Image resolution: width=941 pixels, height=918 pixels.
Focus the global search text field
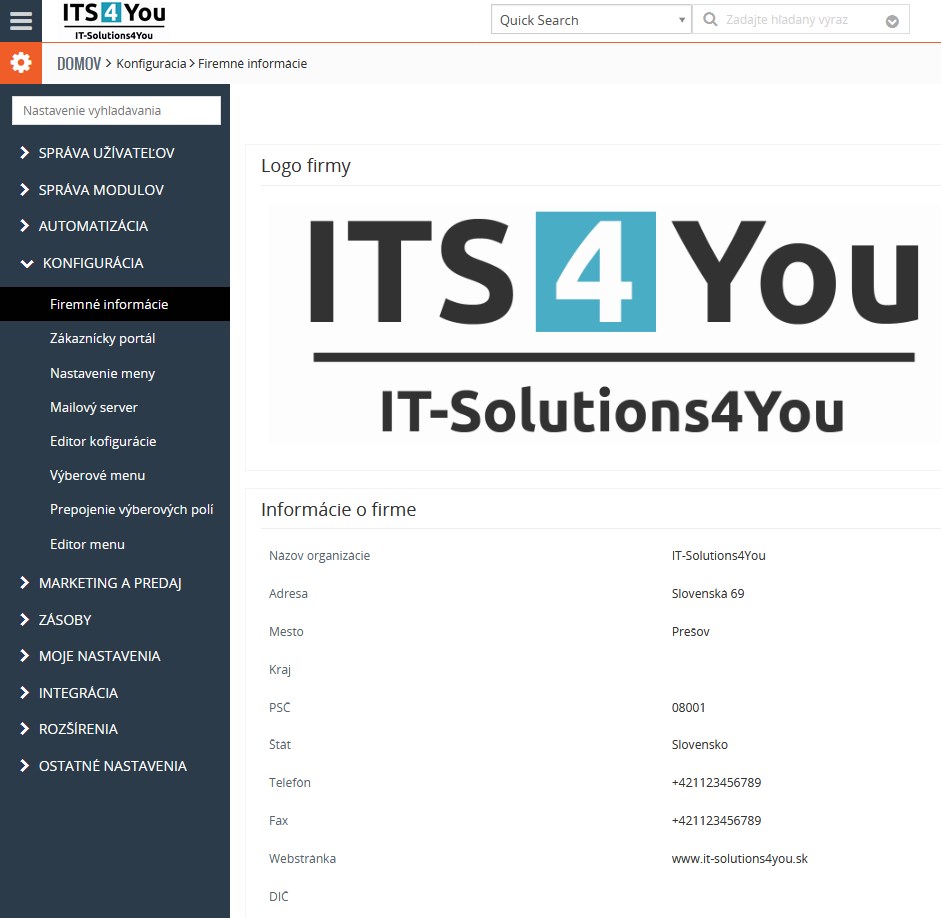(801, 20)
